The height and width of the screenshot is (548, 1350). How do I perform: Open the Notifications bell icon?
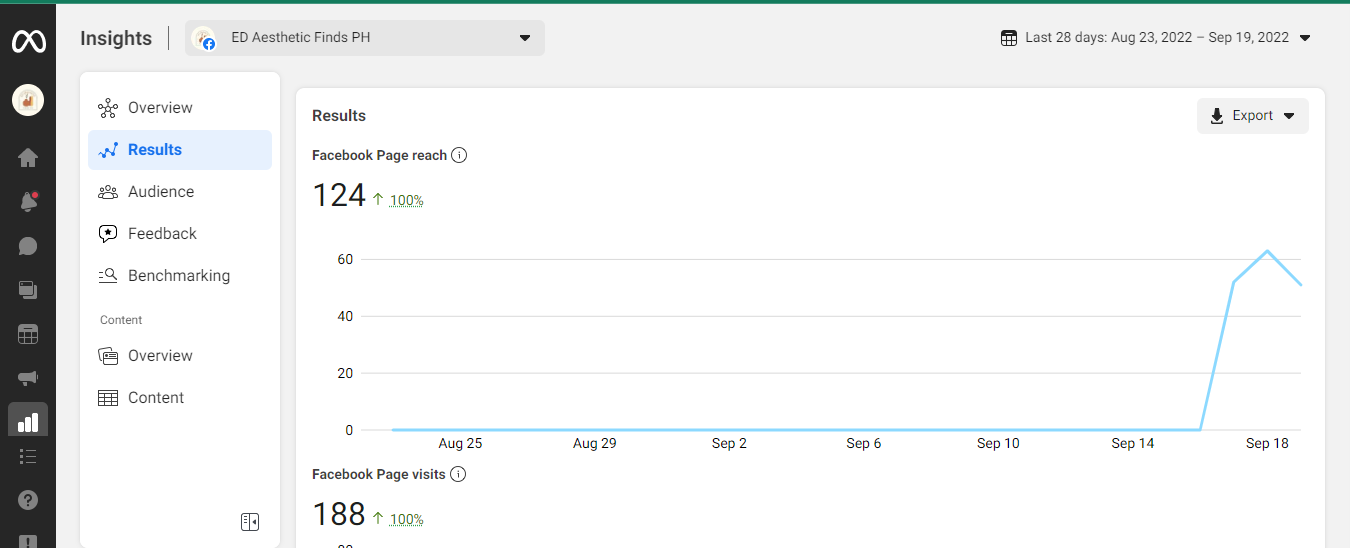coord(28,202)
